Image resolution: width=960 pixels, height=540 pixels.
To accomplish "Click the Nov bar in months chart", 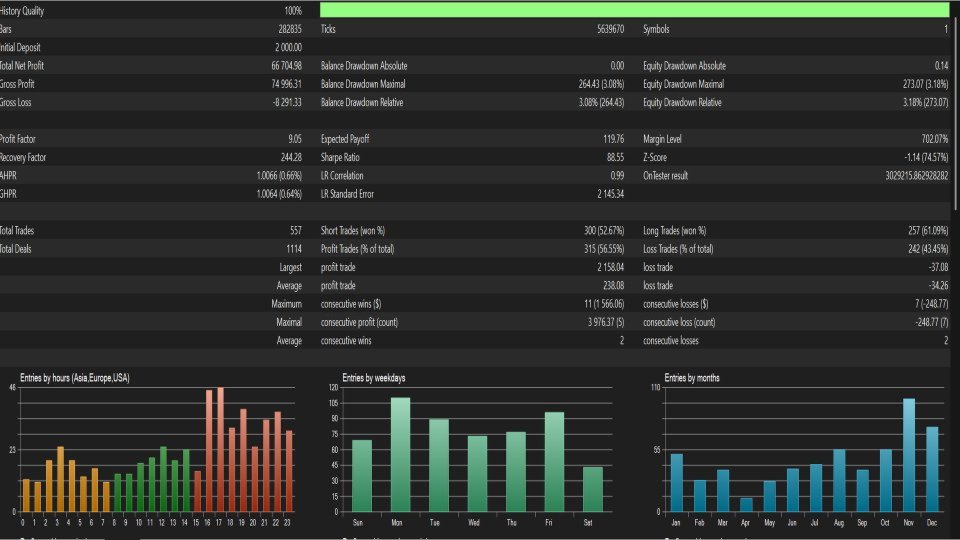I will 909,456.
